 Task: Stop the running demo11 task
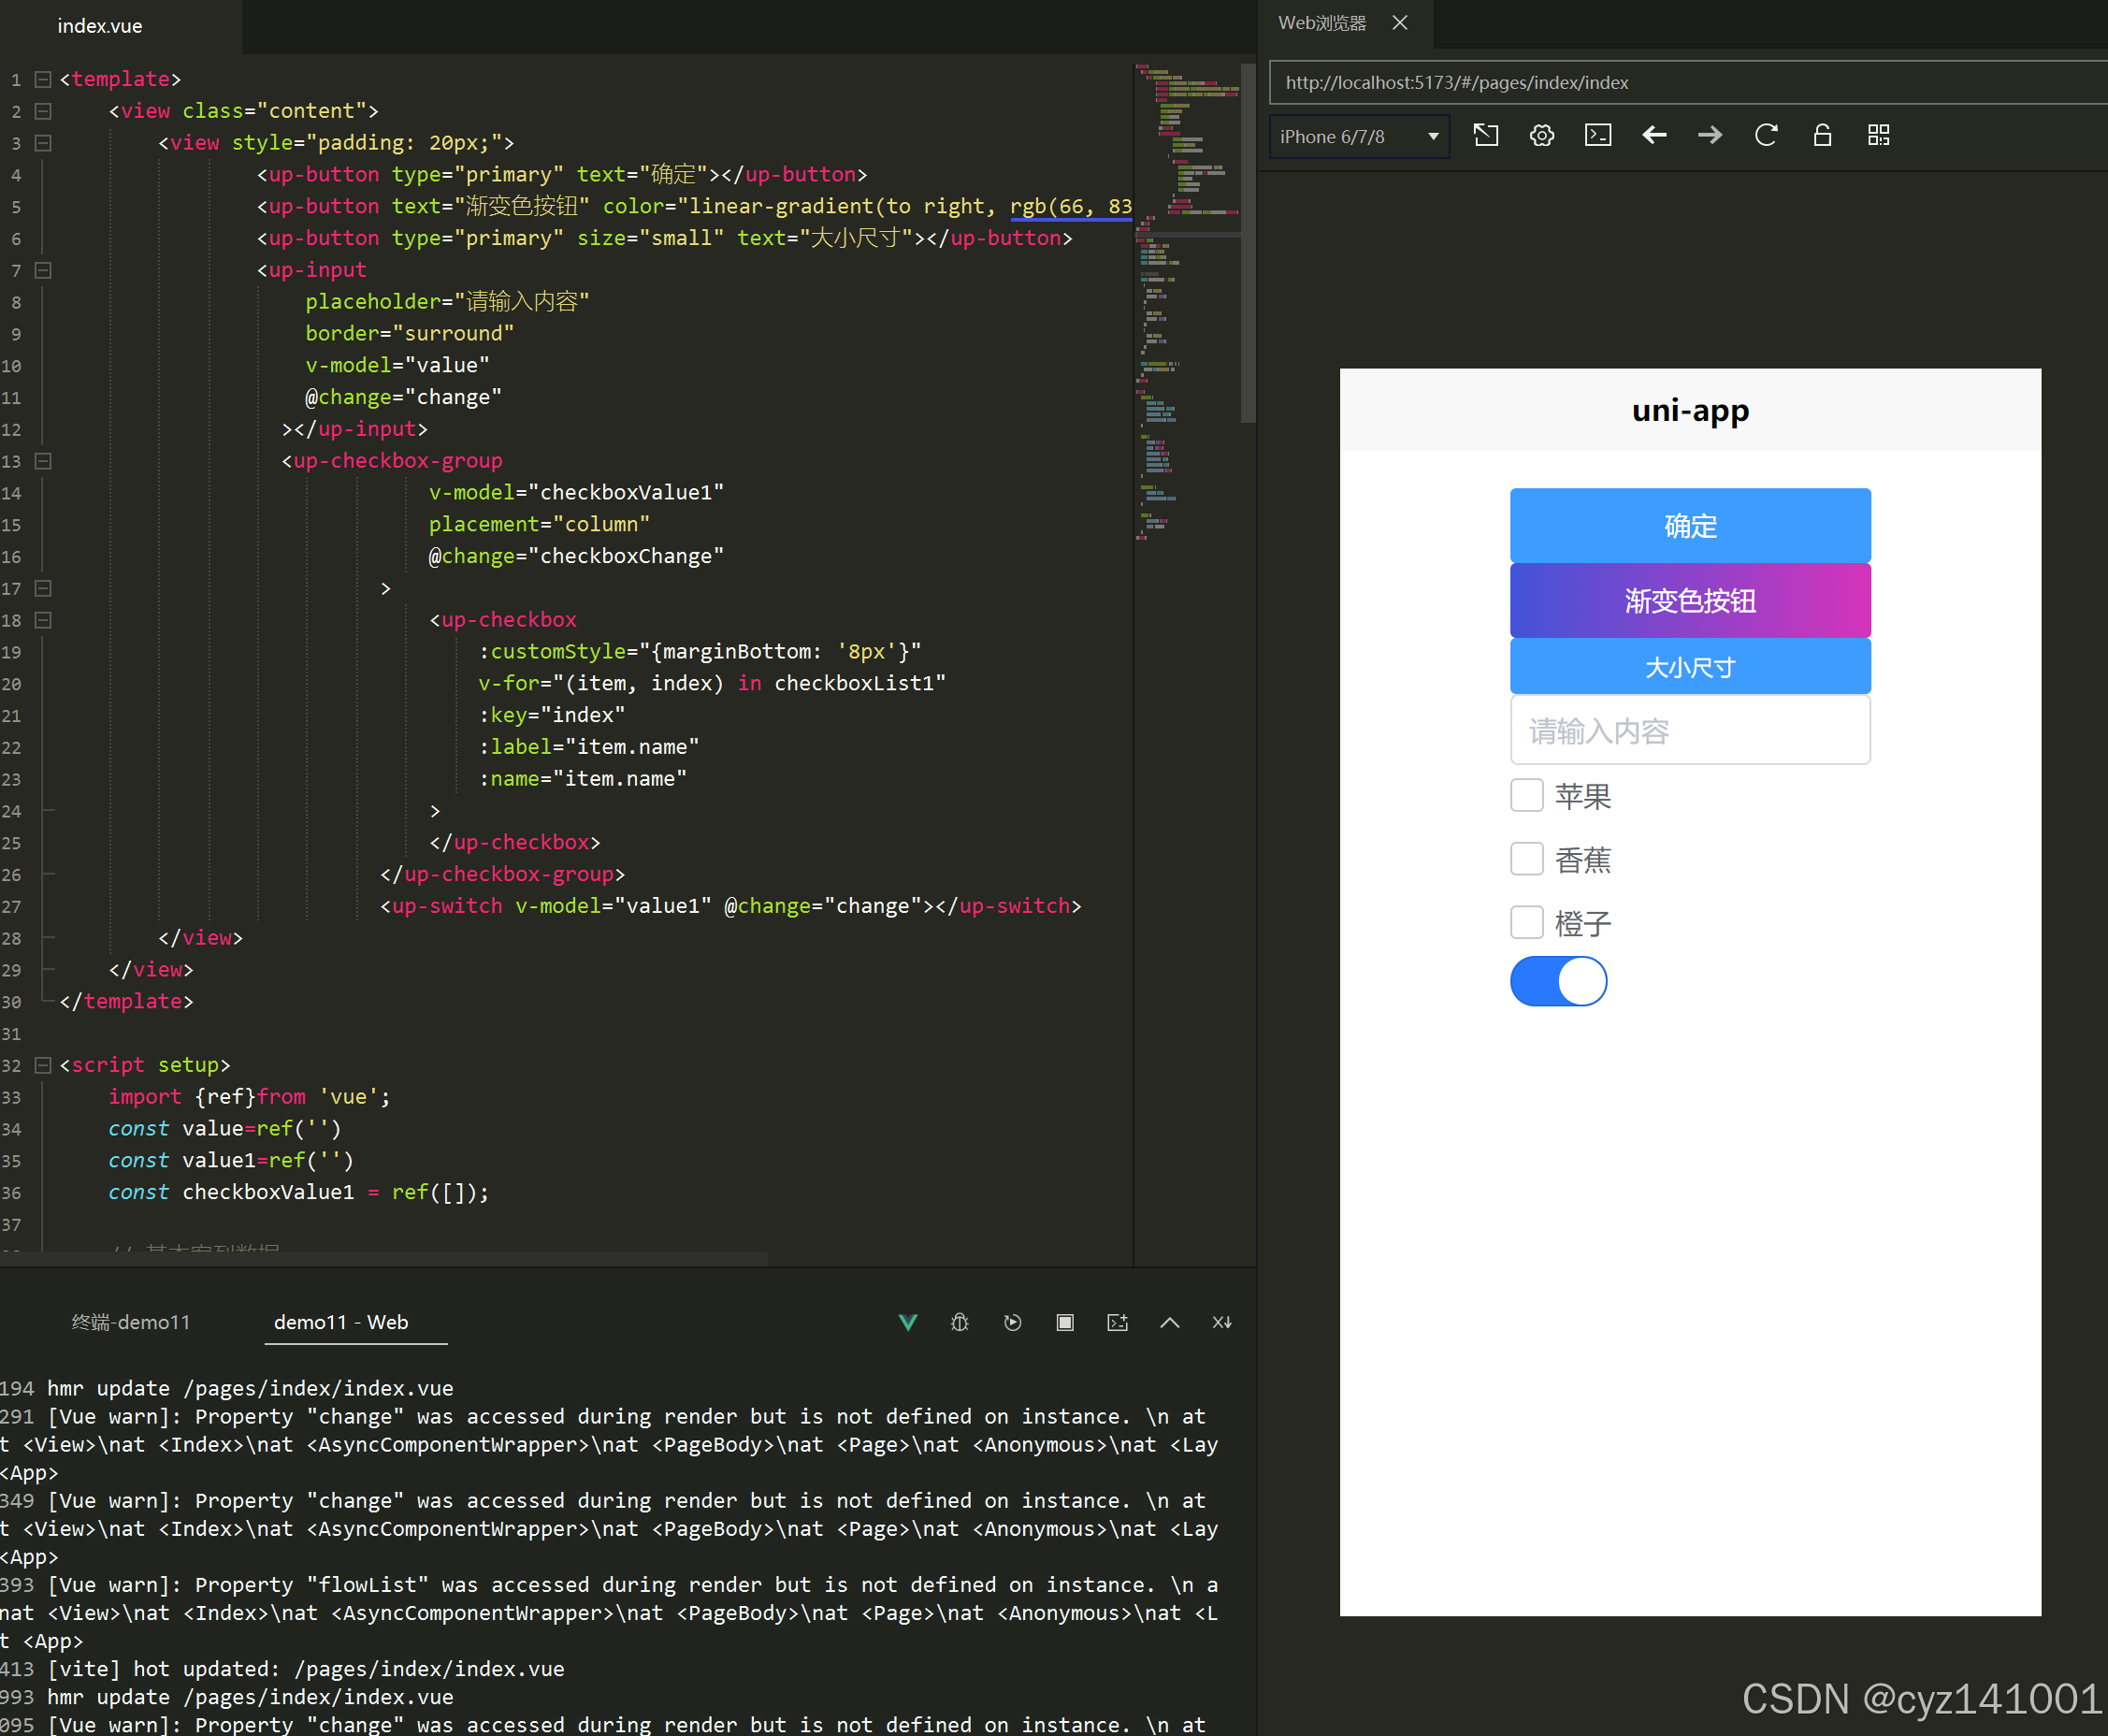pyautogui.click(x=1064, y=1322)
